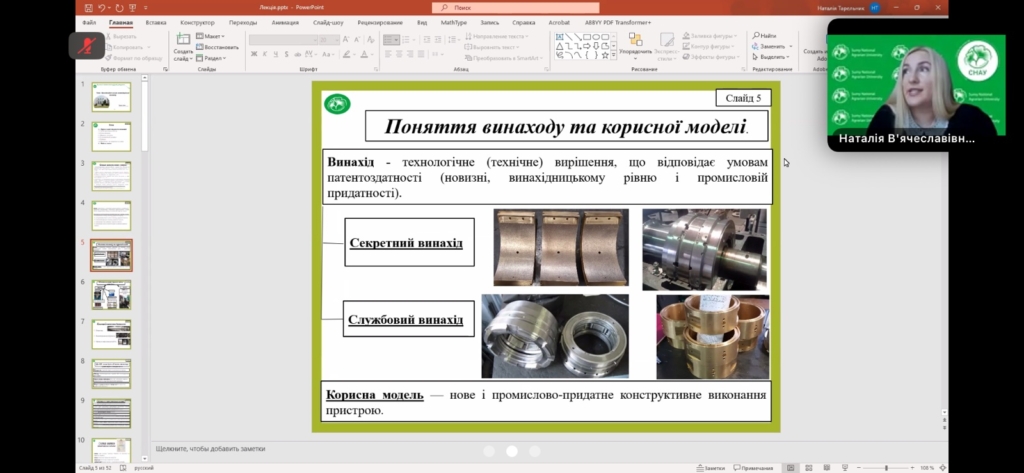
Task: Click the Заменить replace button
Action: pos(771,46)
